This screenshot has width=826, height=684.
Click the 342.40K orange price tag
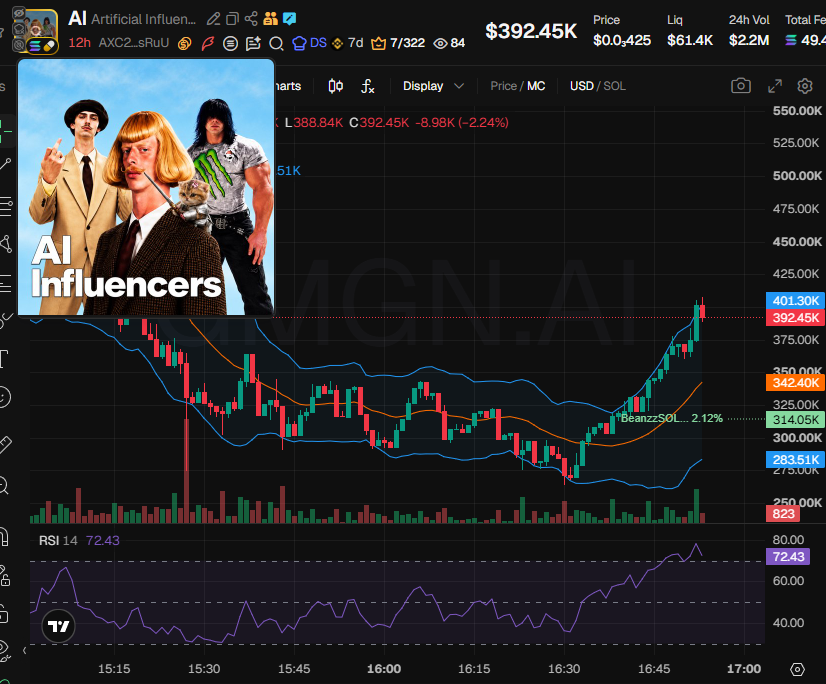point(795,383)
